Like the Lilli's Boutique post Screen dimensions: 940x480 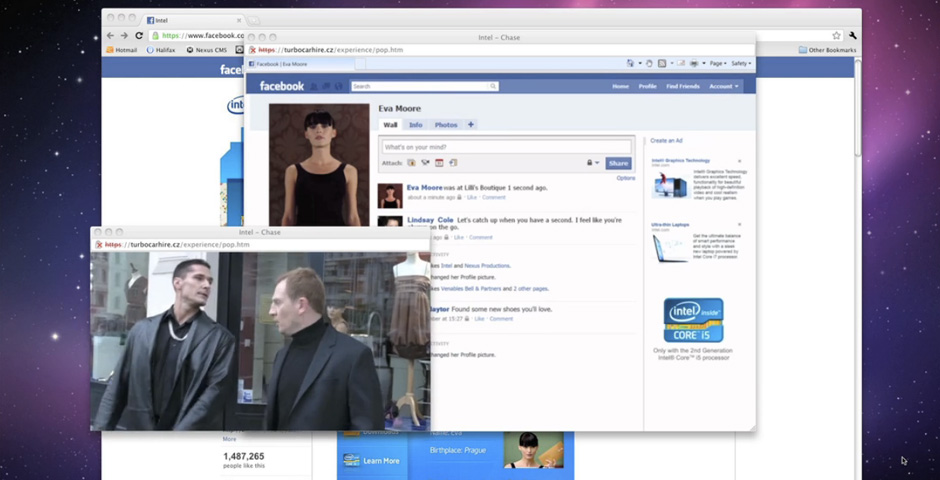tap(472, 197)
